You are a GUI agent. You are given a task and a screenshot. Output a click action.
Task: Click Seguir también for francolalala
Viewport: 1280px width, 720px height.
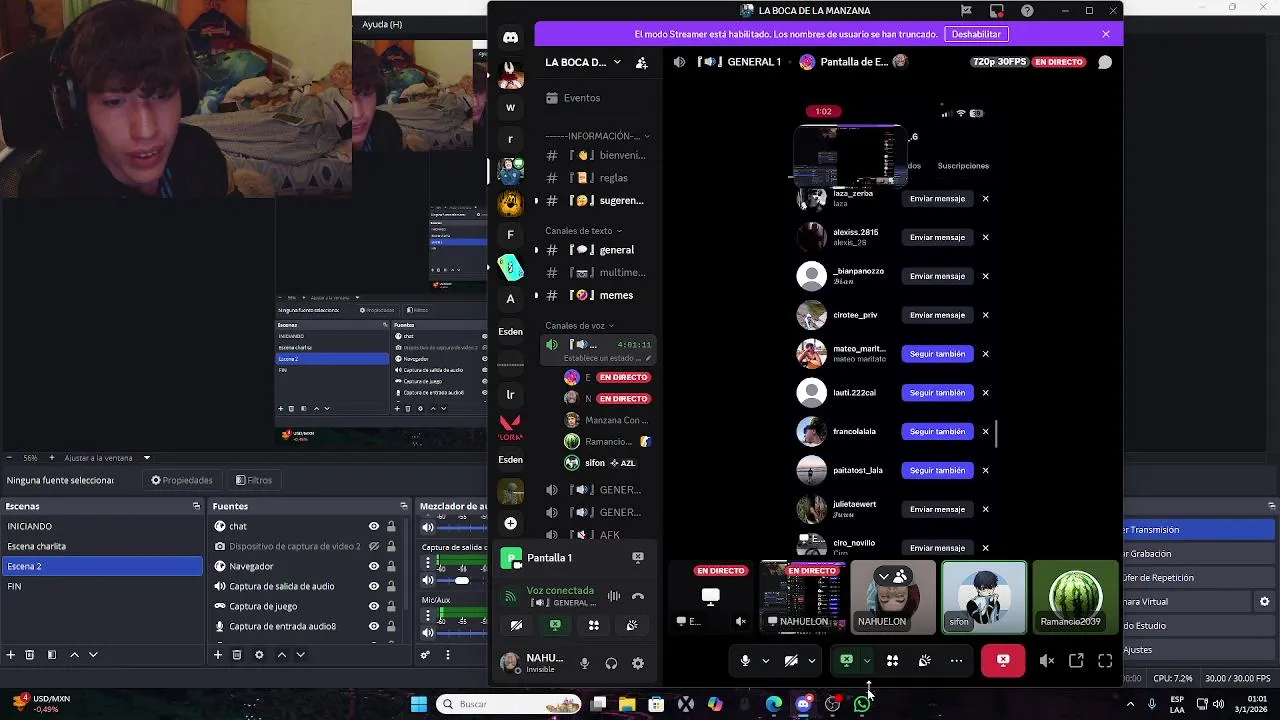[x=937, y=432]
